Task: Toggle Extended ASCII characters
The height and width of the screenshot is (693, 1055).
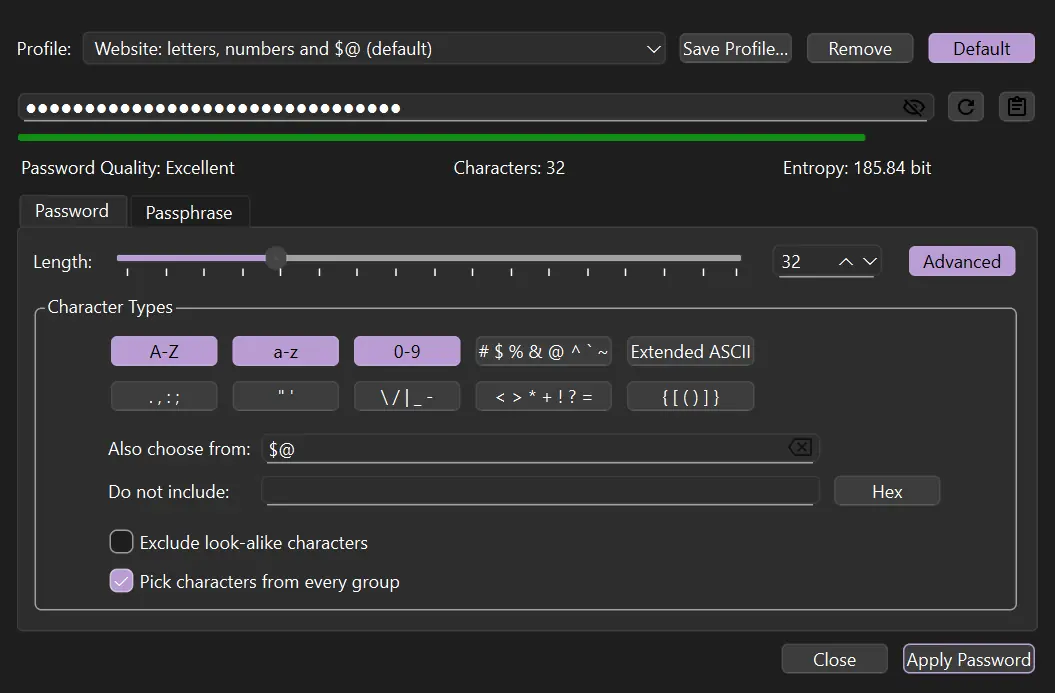Action: click(690, 351)
